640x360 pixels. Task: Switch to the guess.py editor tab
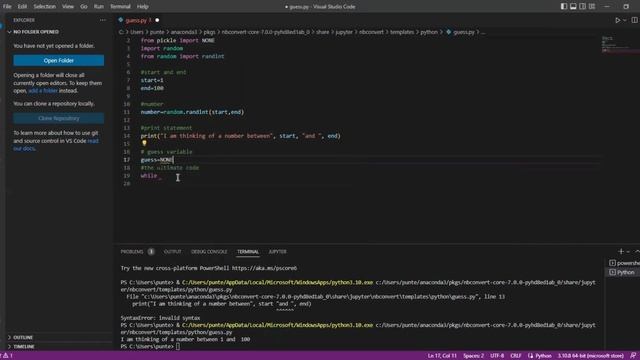click(139, 20)
